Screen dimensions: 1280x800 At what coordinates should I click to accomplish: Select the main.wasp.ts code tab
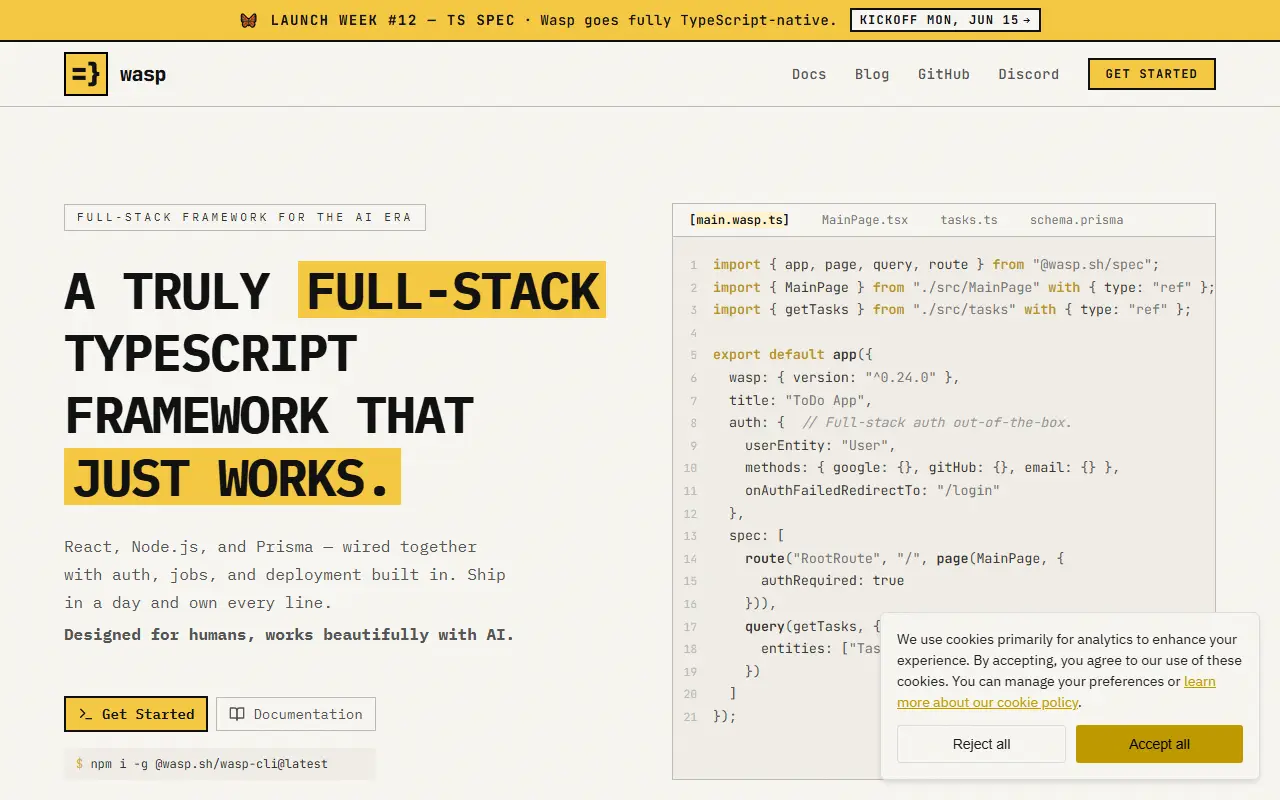(739, 220)
